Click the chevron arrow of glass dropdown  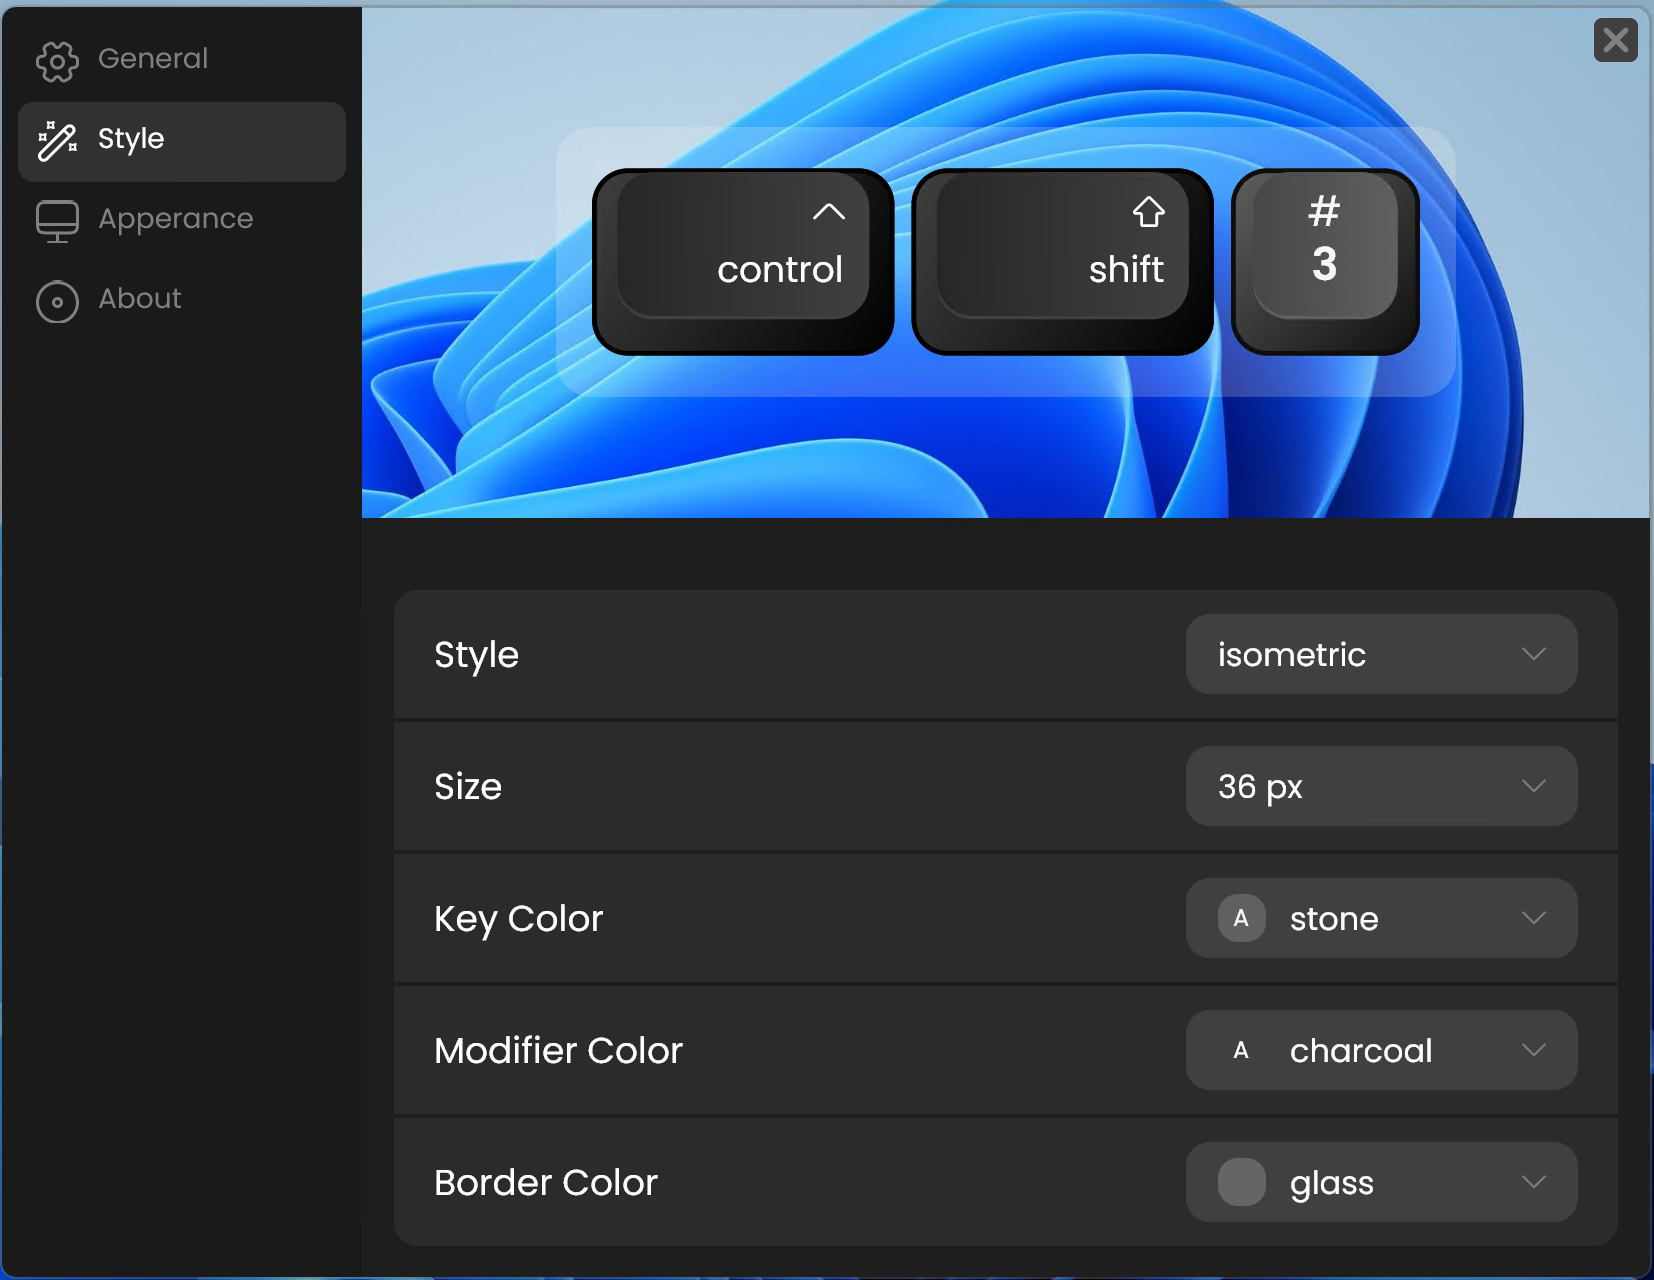(x=1533, y=1182)
